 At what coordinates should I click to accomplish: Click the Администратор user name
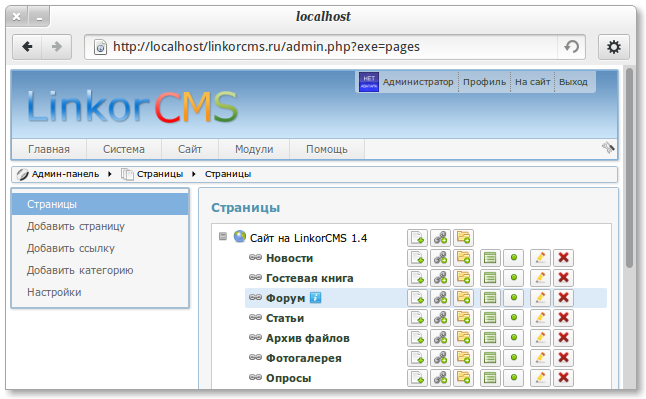click(418, 82)
